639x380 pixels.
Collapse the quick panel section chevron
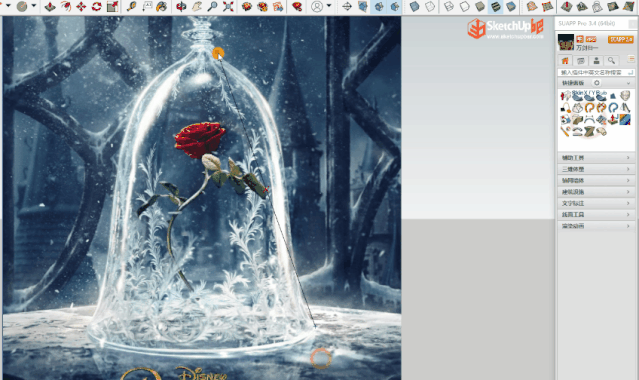pyautogui.click(x=628, y=83)
